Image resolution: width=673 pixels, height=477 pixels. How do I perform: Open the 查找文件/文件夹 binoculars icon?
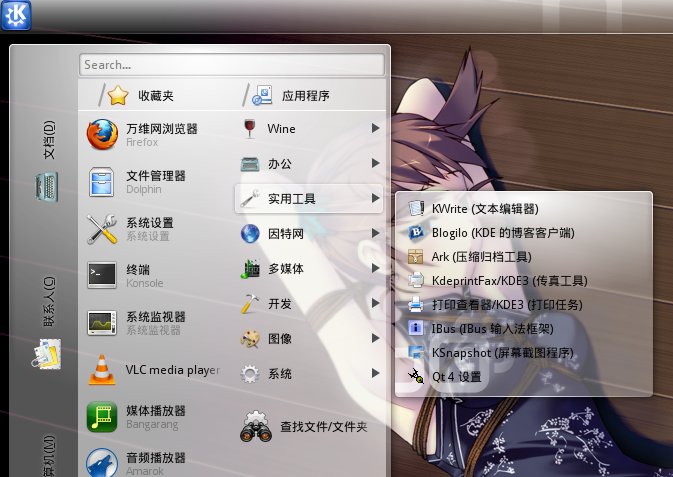pyautogui.click(x=256, y=426)
